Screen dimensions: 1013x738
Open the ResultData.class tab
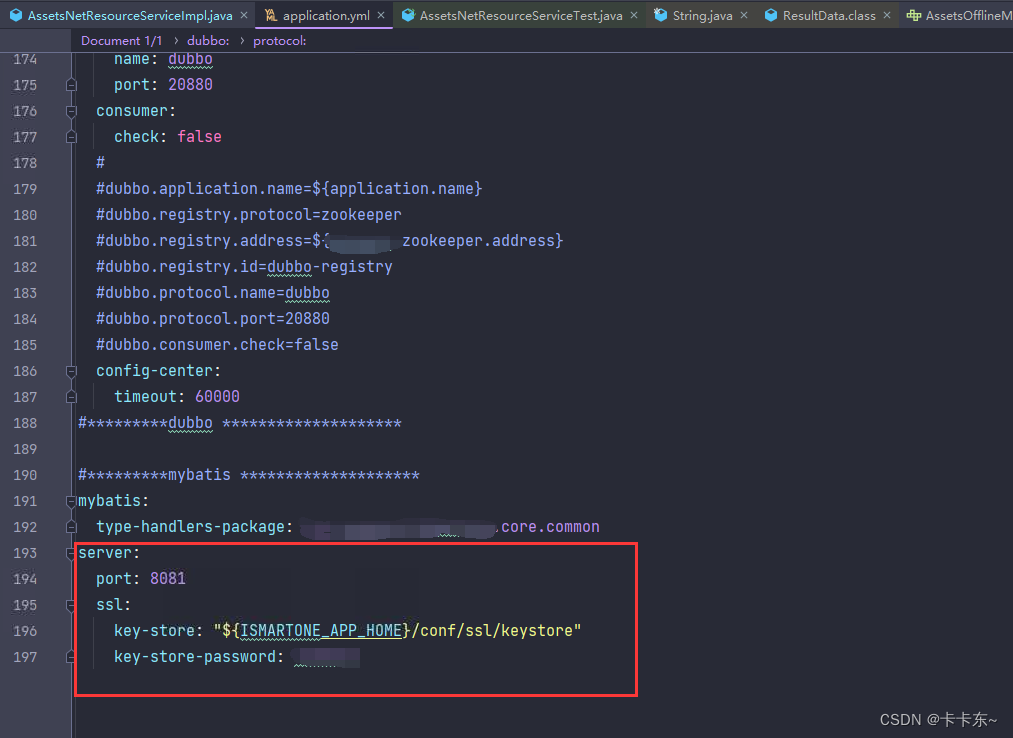[x=829, y=16]
